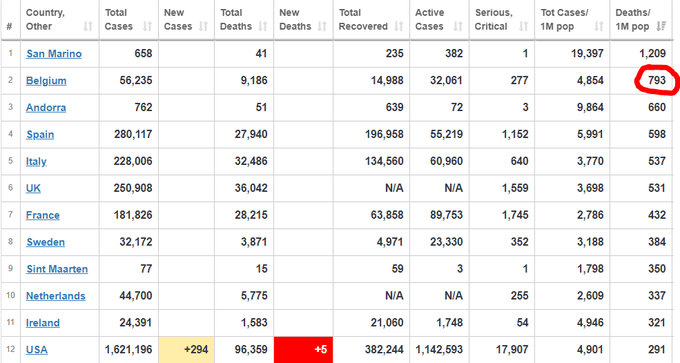Click the # column header
This screenshot has width=680, height=363.
pos(10,26)
